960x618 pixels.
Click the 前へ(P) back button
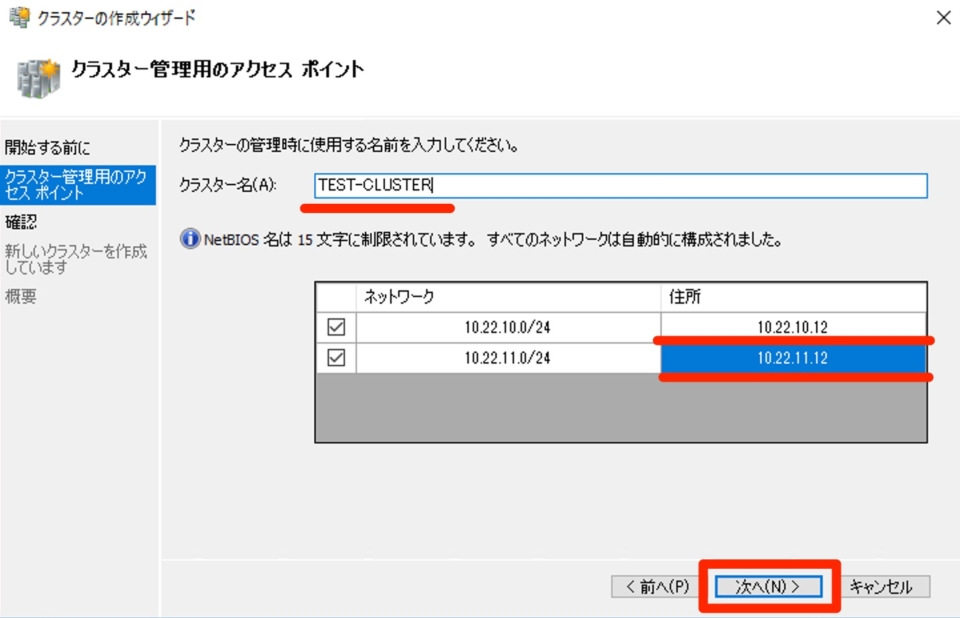click(657, 587)
